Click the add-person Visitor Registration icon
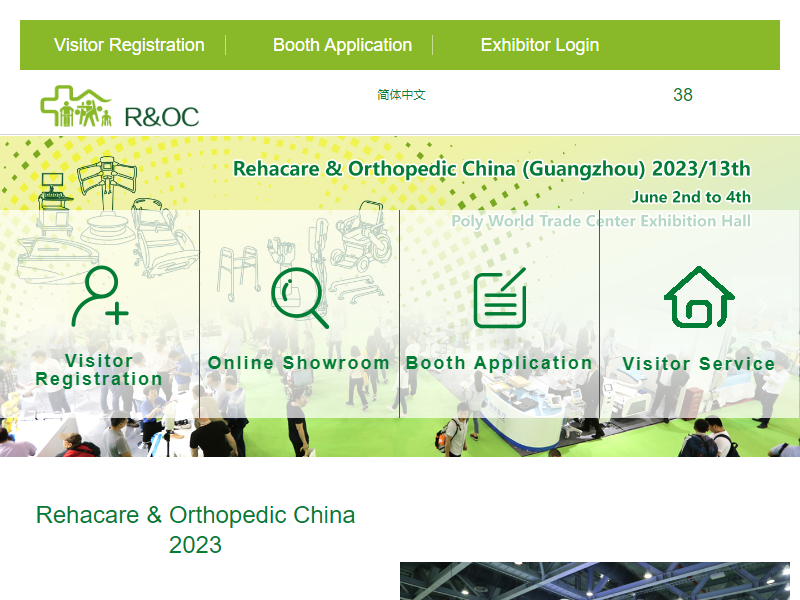Screen dimensions: 800x600 click(100, 296)
